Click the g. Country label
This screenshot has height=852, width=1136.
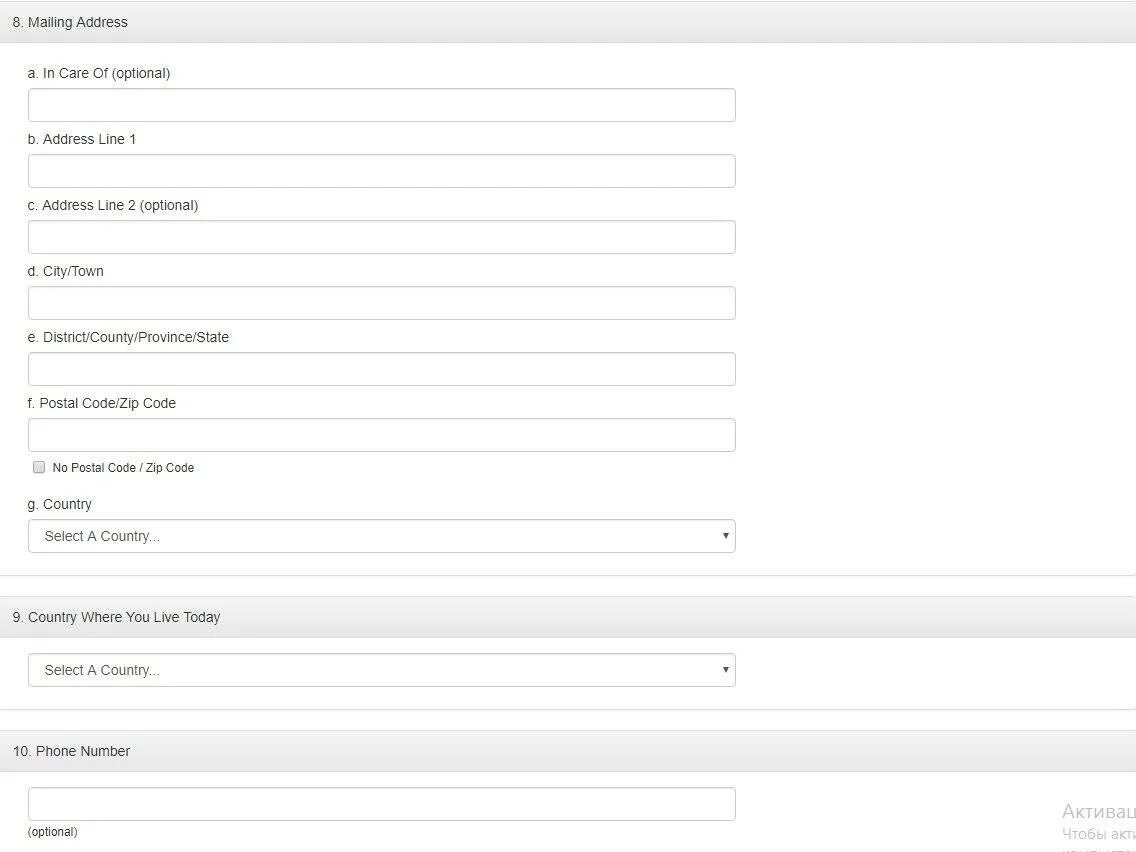(60, 504)
